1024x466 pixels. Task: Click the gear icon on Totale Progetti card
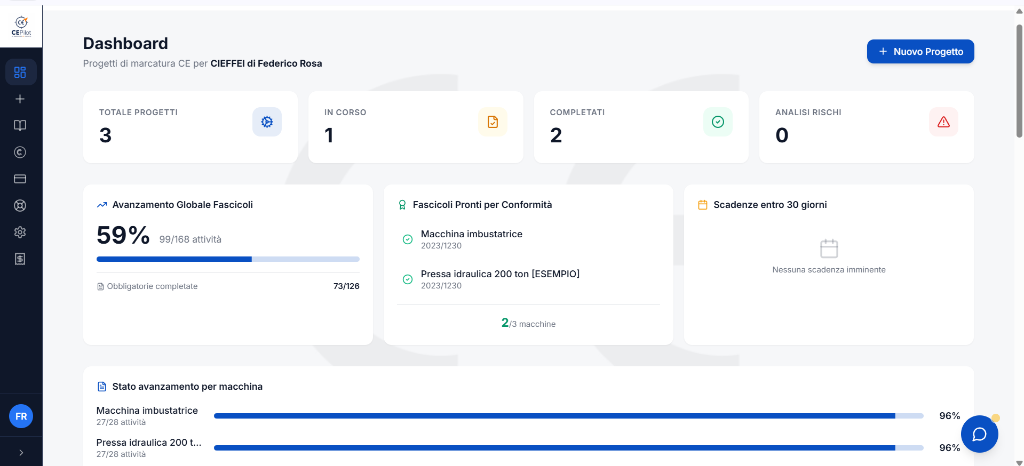coord(267,122)
